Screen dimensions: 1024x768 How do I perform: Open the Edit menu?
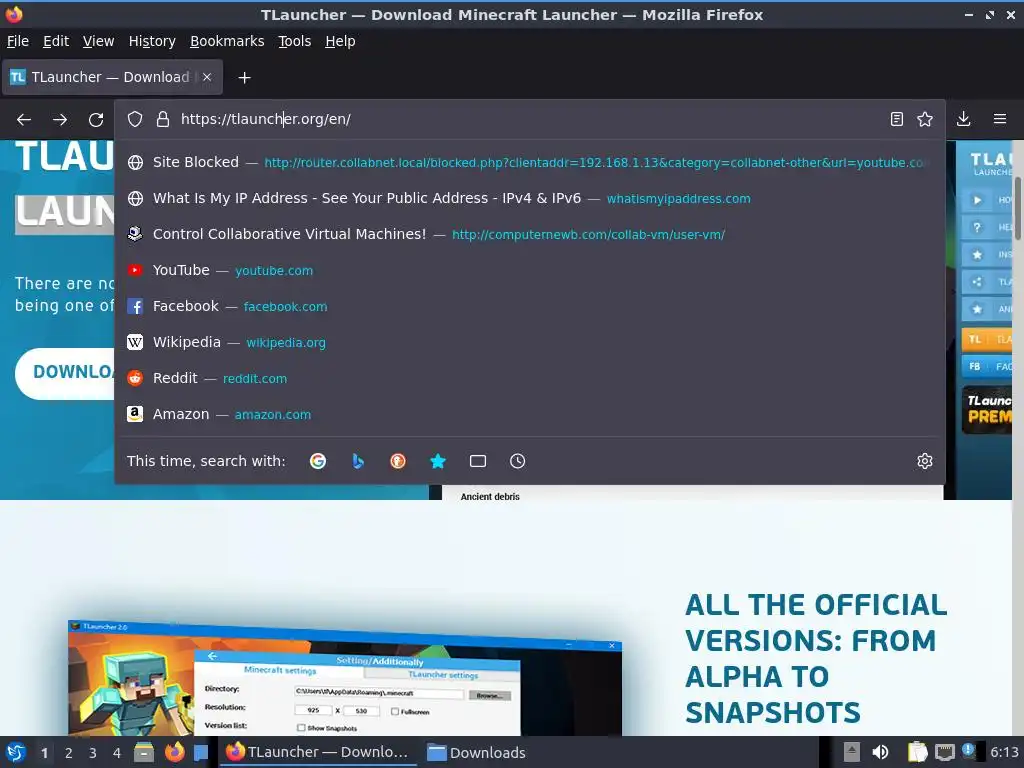point(56,41)
